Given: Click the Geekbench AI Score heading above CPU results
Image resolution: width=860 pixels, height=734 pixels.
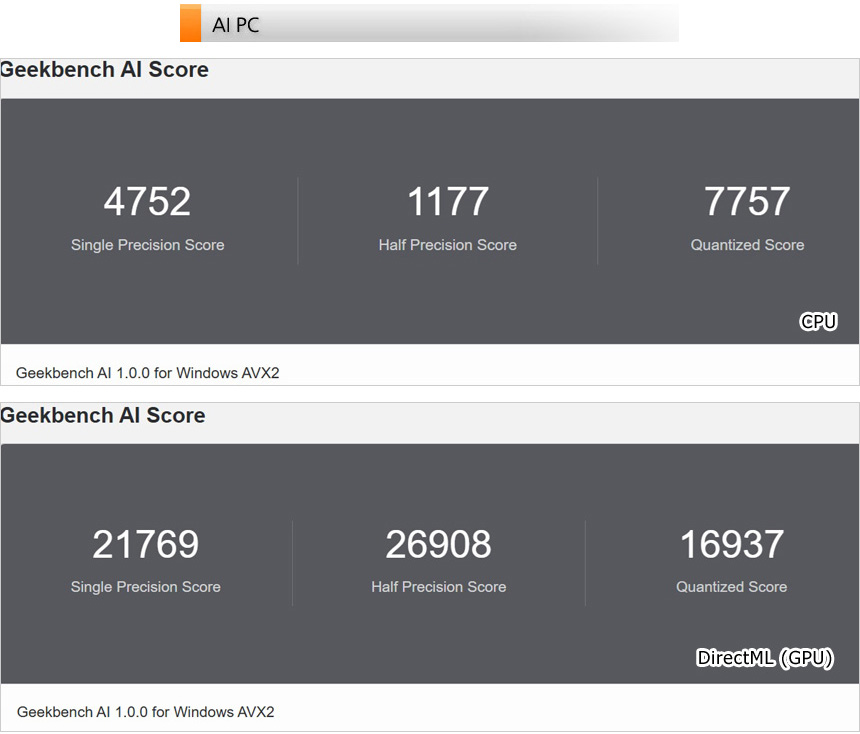Looking at the screenshot, I should (x=105, y=70).
